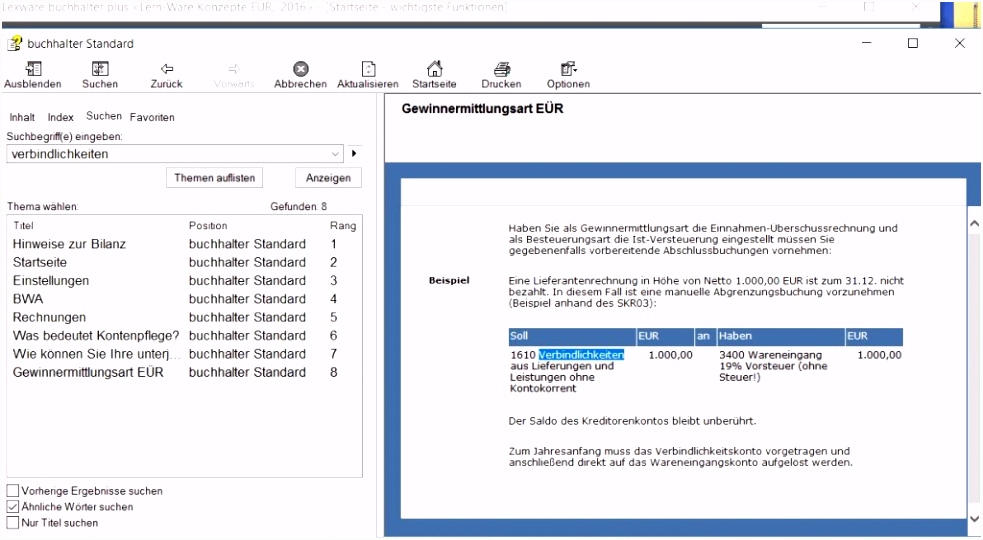Image resolution: width=983 pixels, height=540 pixels.
Task: Select Hinweise zur Bilanz result
Action: tap(184, 244)
